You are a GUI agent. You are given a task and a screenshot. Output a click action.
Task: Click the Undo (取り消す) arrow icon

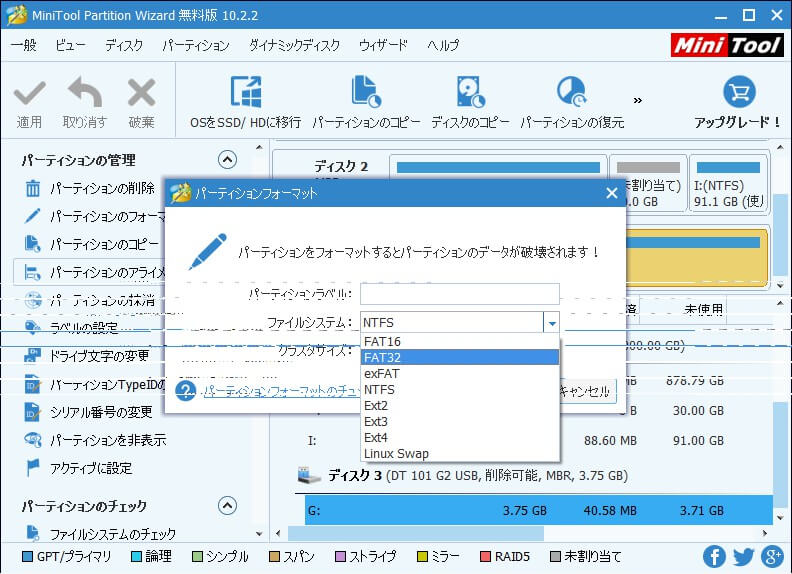85,92
